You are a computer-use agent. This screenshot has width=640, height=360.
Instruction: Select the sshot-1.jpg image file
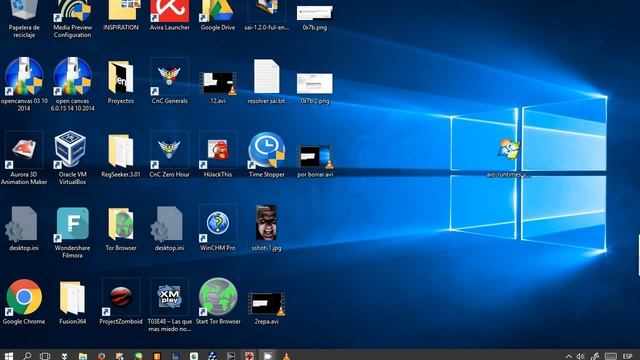[x=267, y=229]
